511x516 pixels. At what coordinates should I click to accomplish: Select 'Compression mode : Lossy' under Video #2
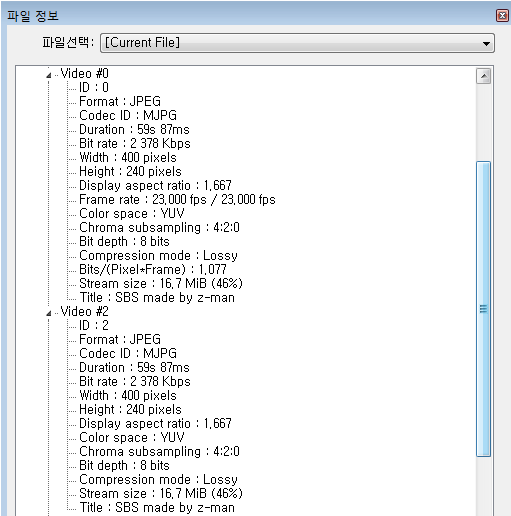[158, 479]
